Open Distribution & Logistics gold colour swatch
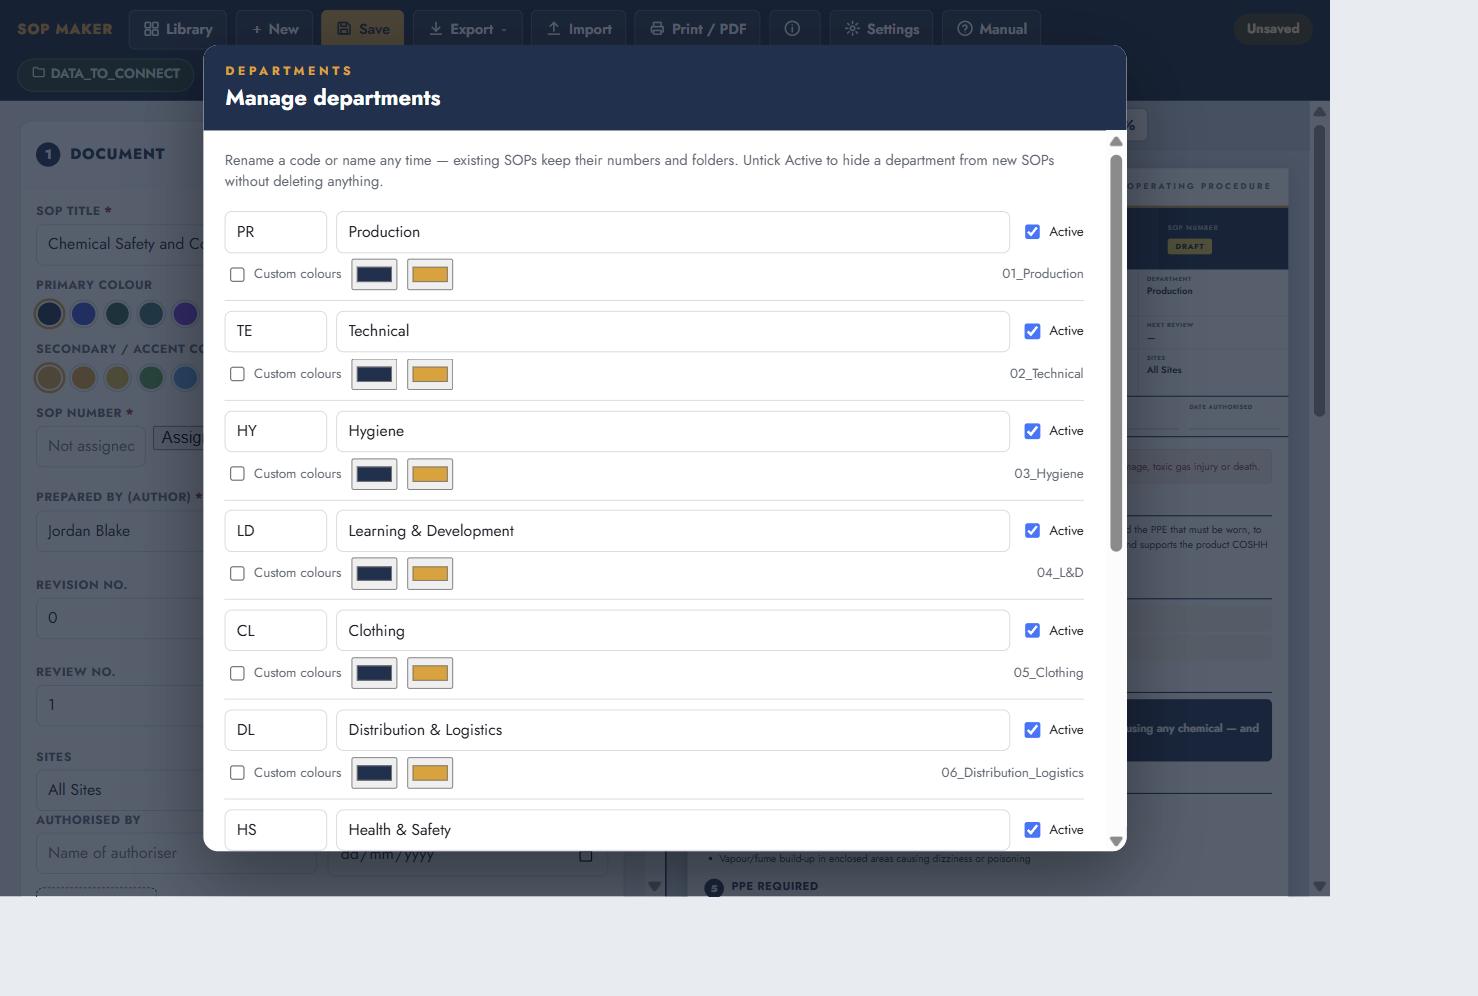1478x996 pixels. pos(430,773)
